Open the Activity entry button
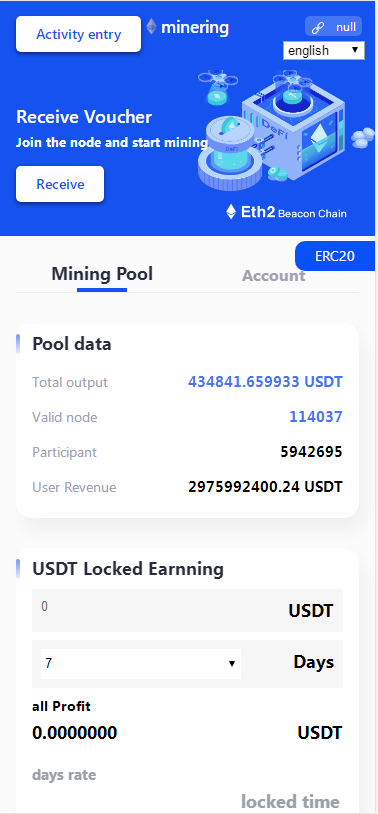The image size is (378, 814). [x=78, y=34]
